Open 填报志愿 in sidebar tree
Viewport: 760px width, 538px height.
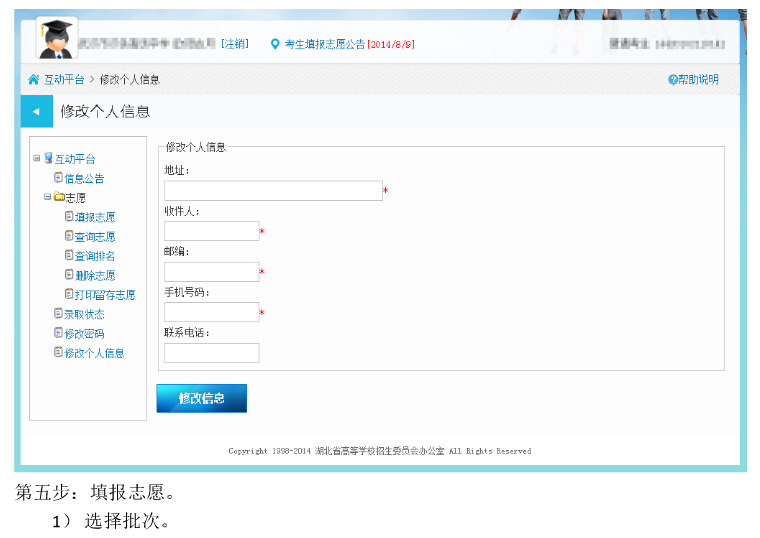[x=94, y=217]
